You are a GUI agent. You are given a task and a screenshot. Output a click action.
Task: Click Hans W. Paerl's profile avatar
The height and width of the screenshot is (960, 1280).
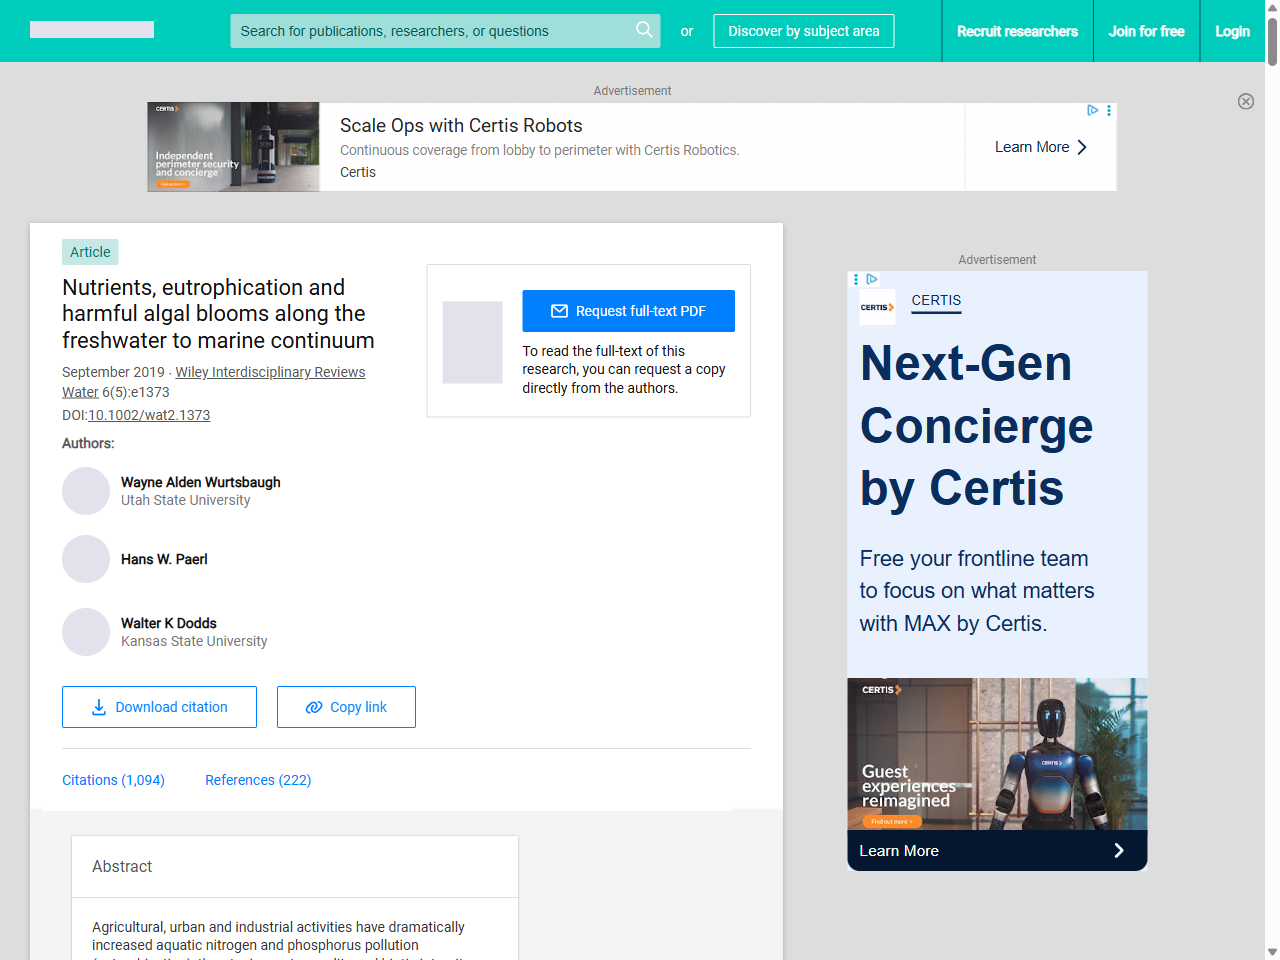(86, 559)
